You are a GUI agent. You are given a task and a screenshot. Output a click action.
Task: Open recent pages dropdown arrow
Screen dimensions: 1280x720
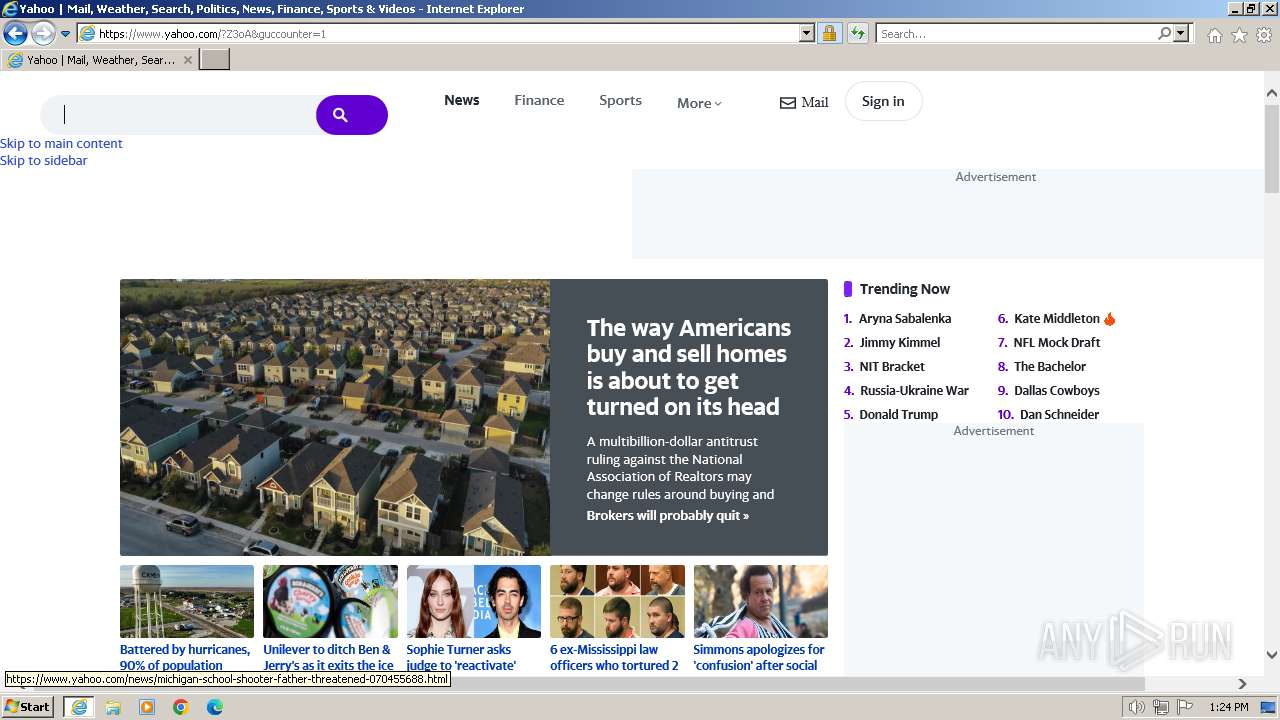[x=66, y=34]
